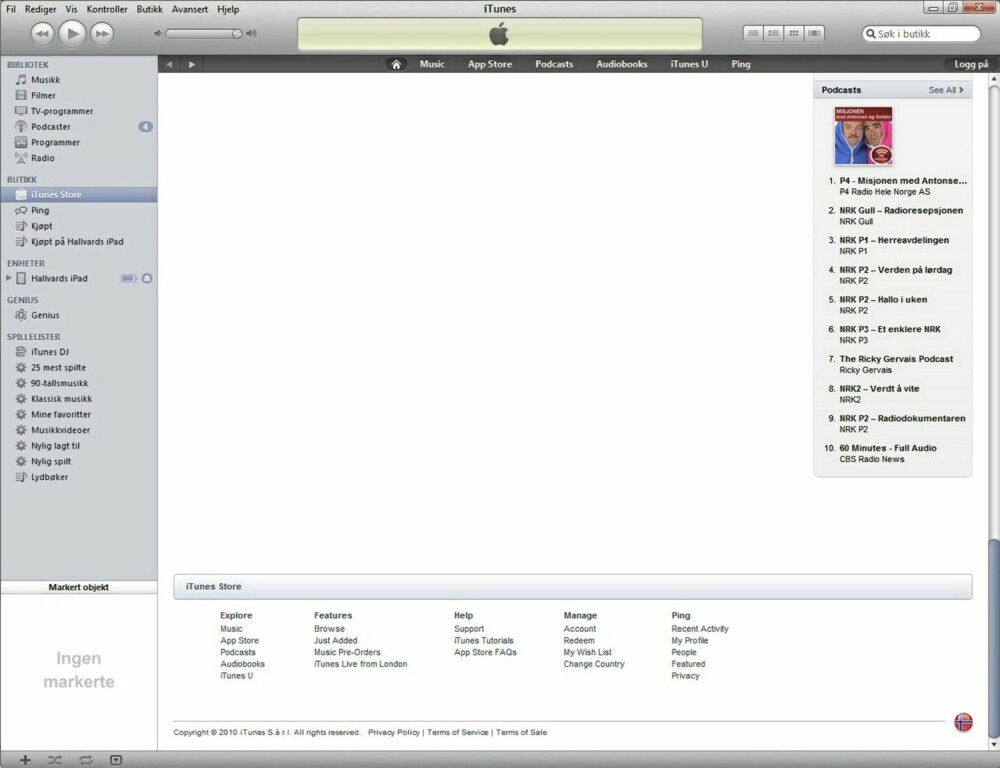Select the Mine favoritter playlist

(x=78, y=414)
